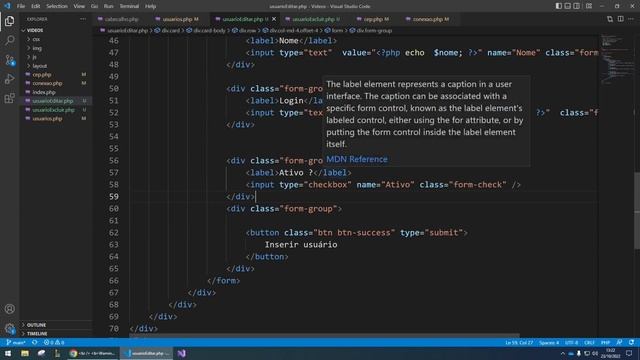Expand the js folder
Image resolution: width=640 pixels, height=360 pixels.
pyautogui.click(x=35, y=57)
